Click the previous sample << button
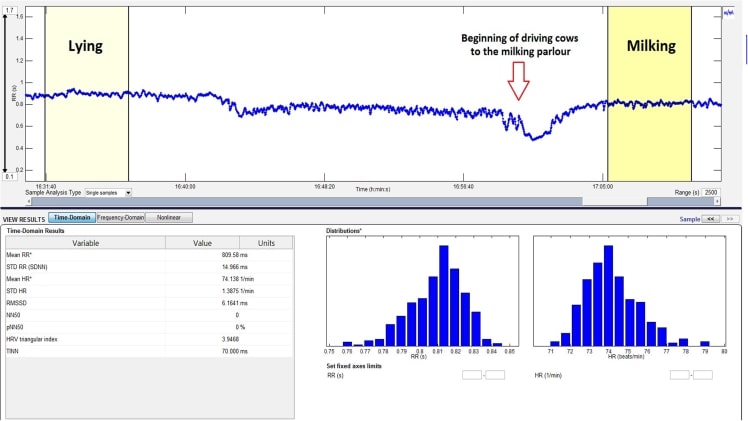The width and height of the screenshot is (748, 421). click(711, 217)
